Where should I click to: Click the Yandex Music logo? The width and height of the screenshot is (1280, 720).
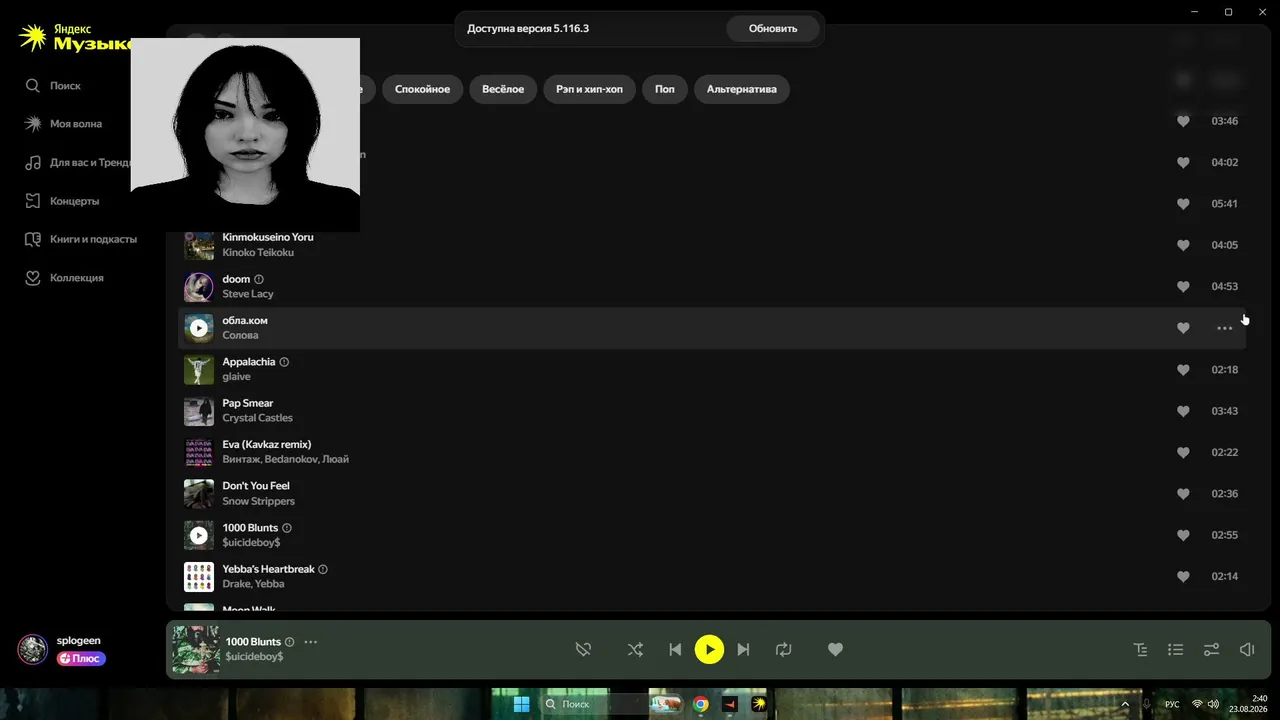(76, 38)
